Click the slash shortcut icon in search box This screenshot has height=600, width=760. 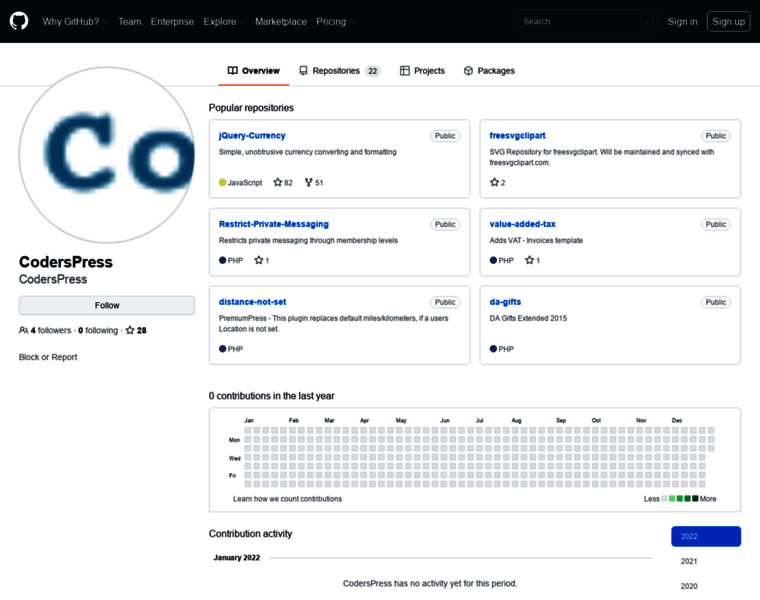(x=647, y=21)
